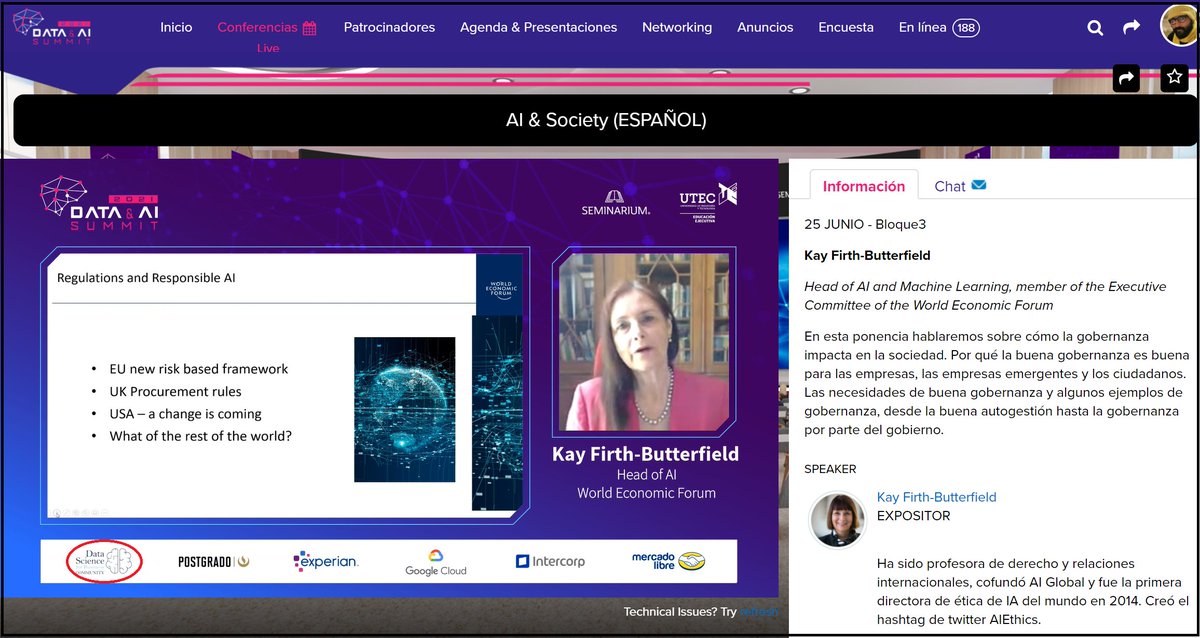1200x638 pixels.
Task: Expand the SPEAKER section details
Action: pos(832,468)
